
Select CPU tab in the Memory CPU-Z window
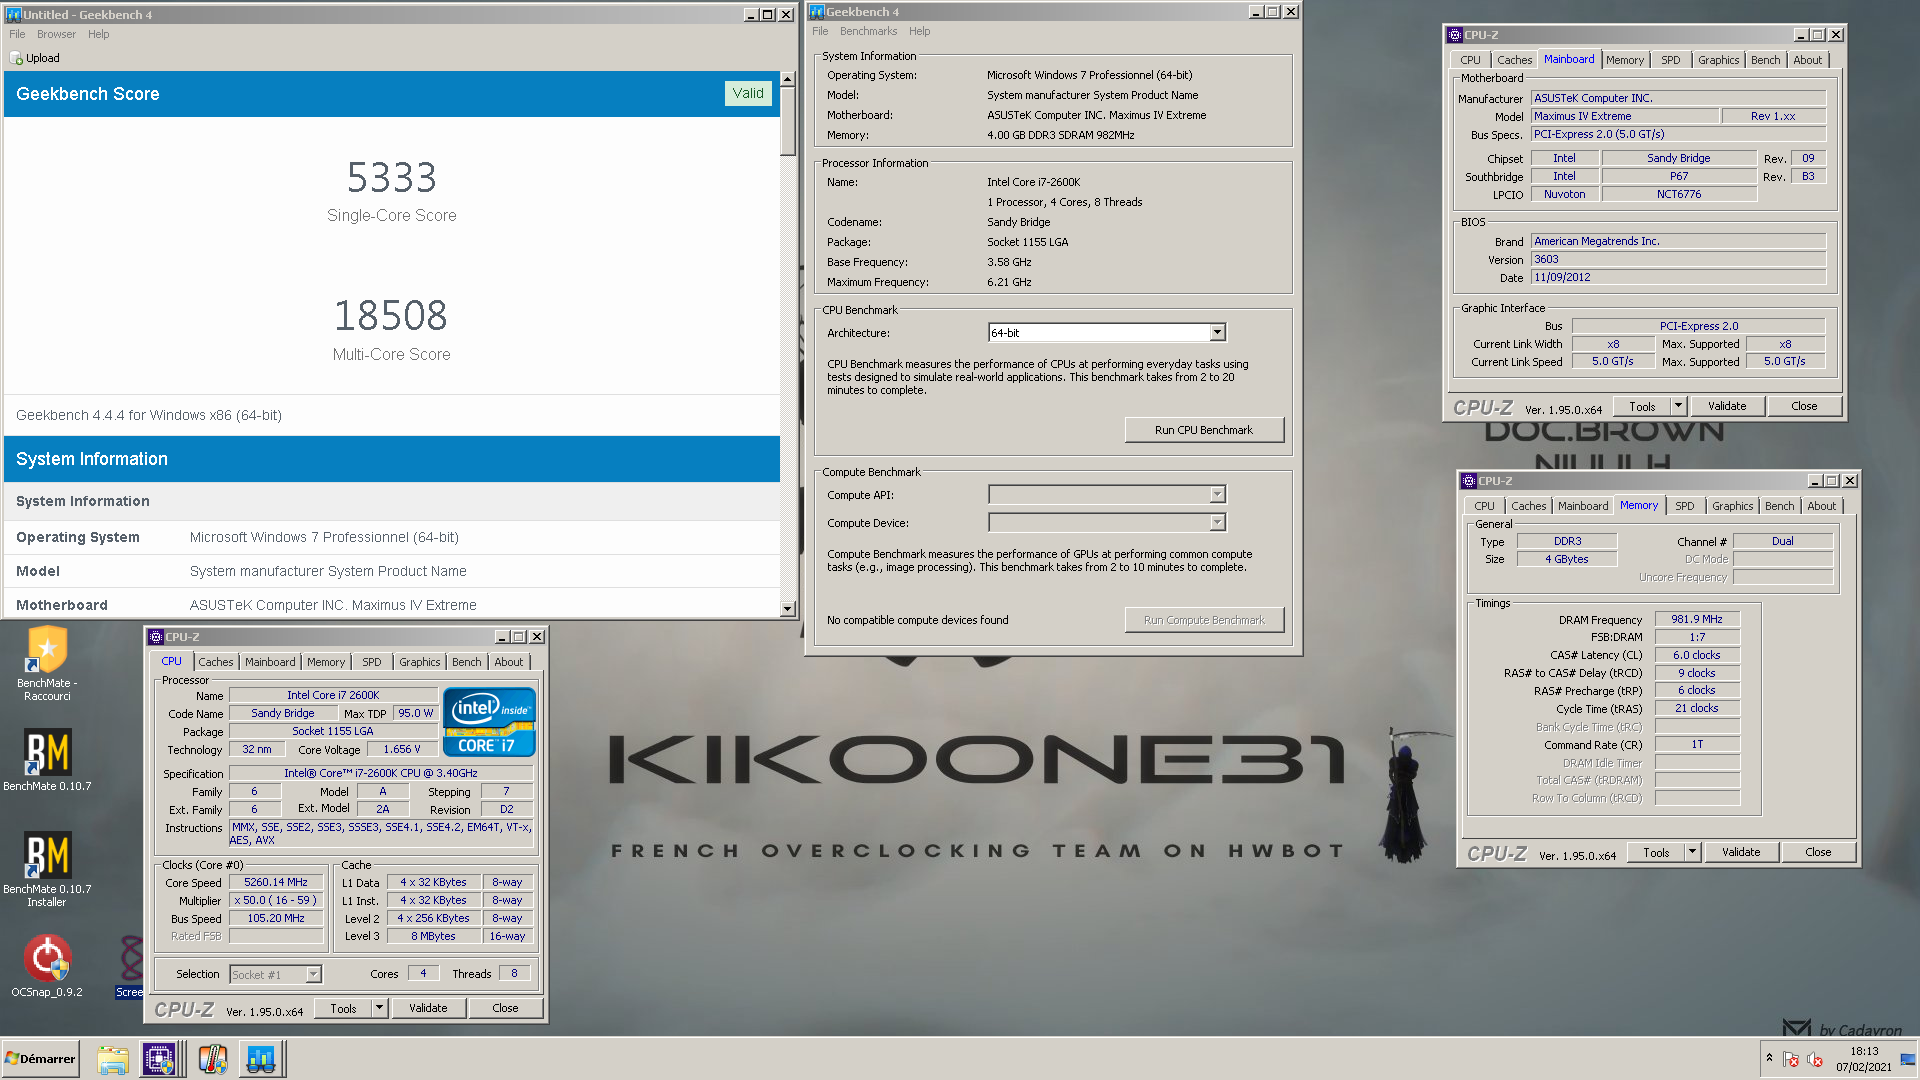click(x=1484, y=506)
